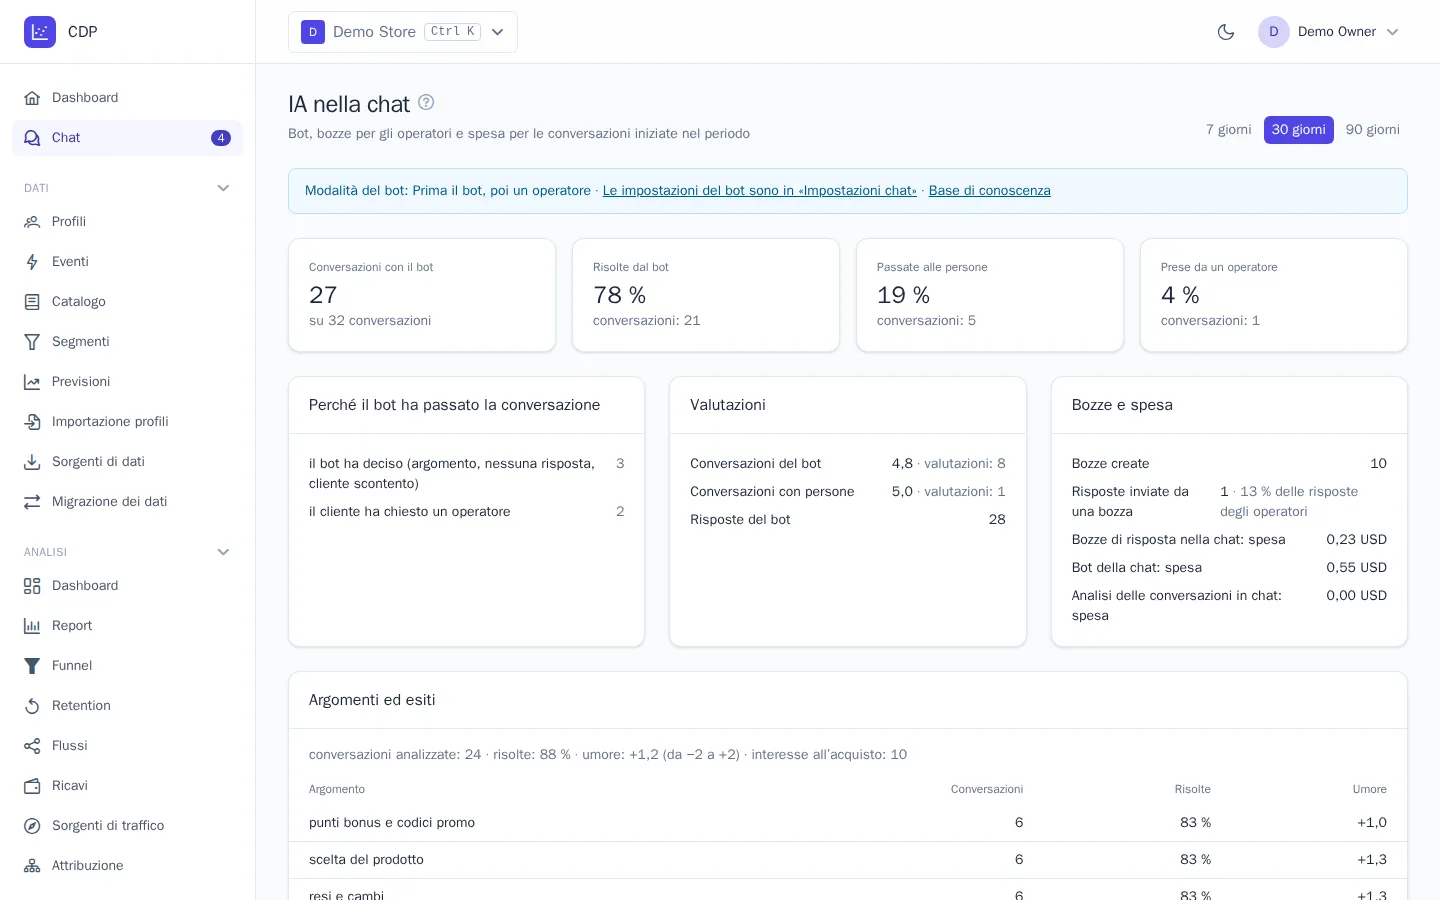Click the Report bar chart icon
The width and height of the screenshot is (1440, 900).
click(x=32, y=626)
